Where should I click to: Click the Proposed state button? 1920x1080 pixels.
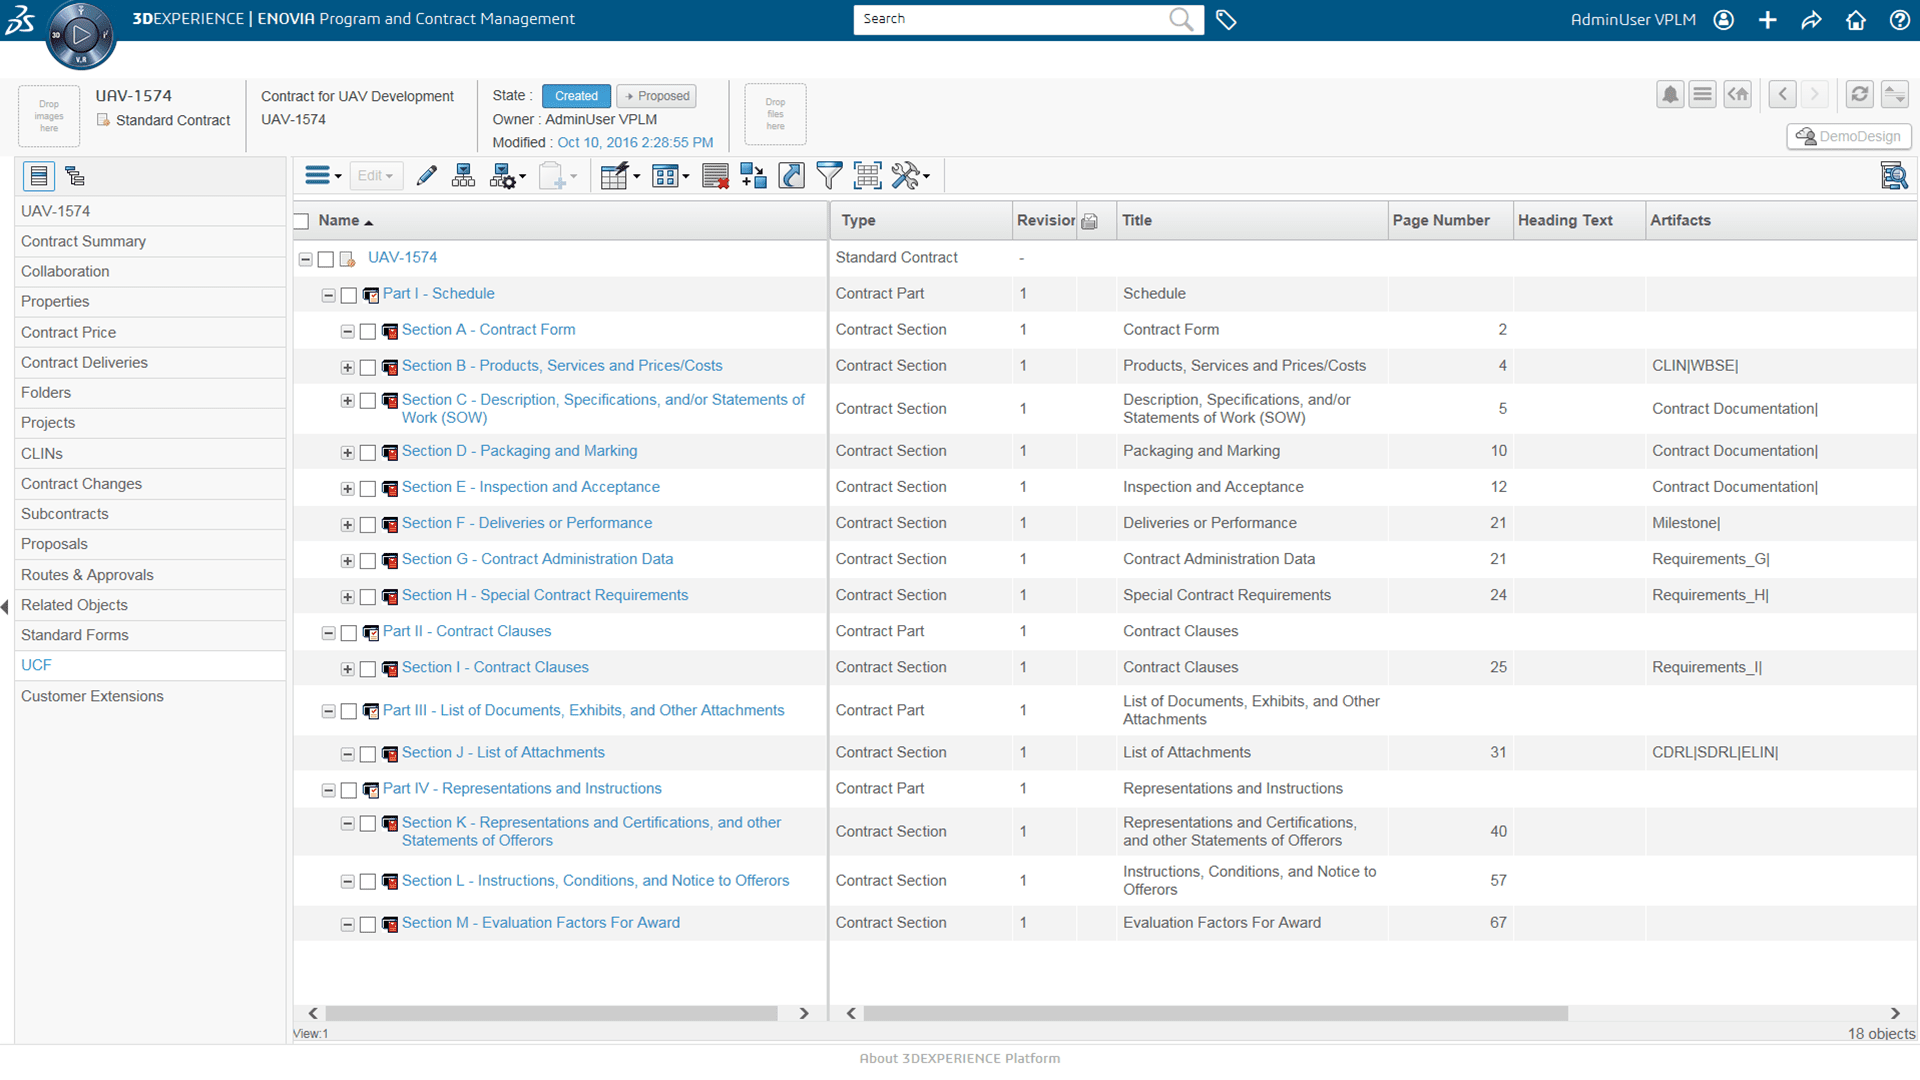(x=657, y=96)
